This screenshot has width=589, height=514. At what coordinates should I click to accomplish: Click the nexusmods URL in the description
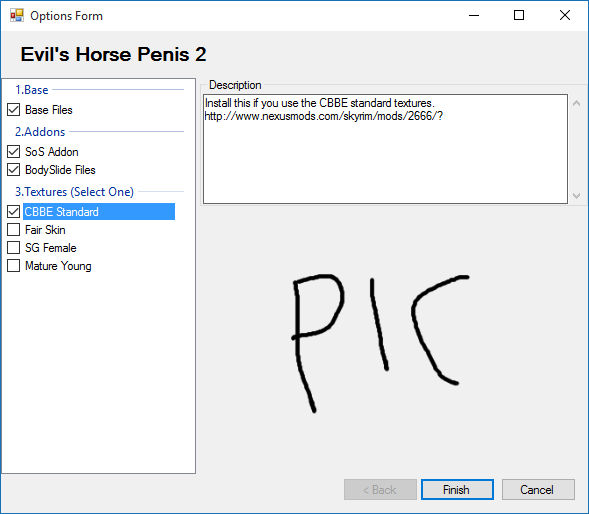pyautogui.click(x=323, y=116)
